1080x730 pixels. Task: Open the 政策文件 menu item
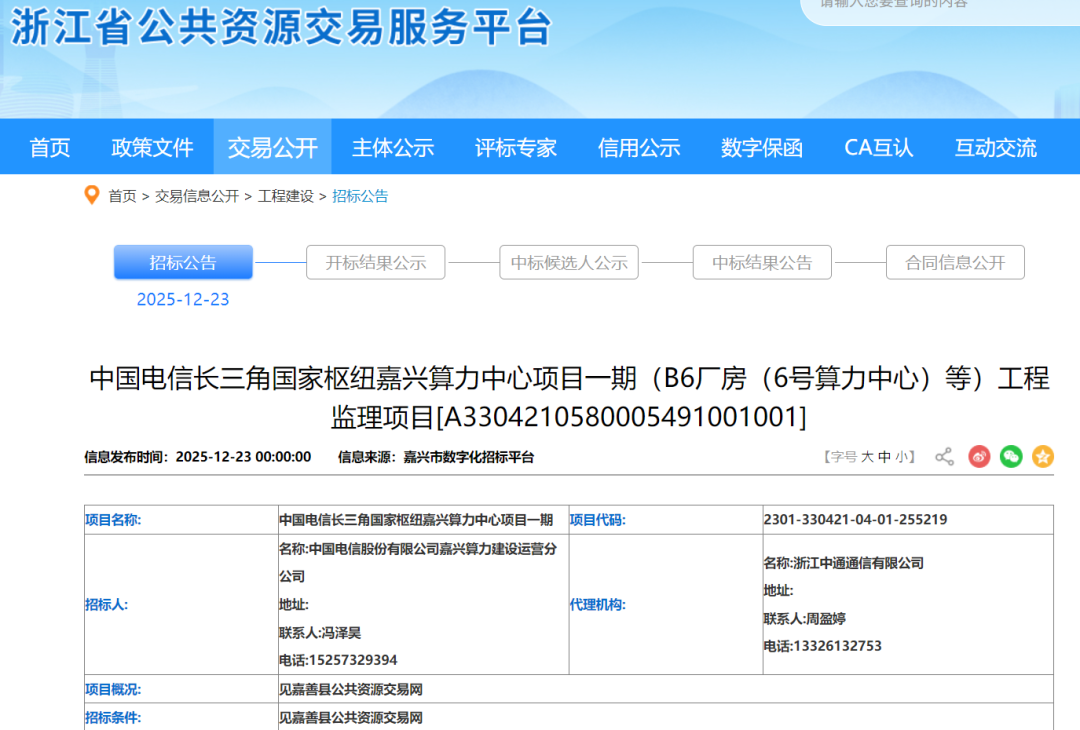click(x=152, y=148)
